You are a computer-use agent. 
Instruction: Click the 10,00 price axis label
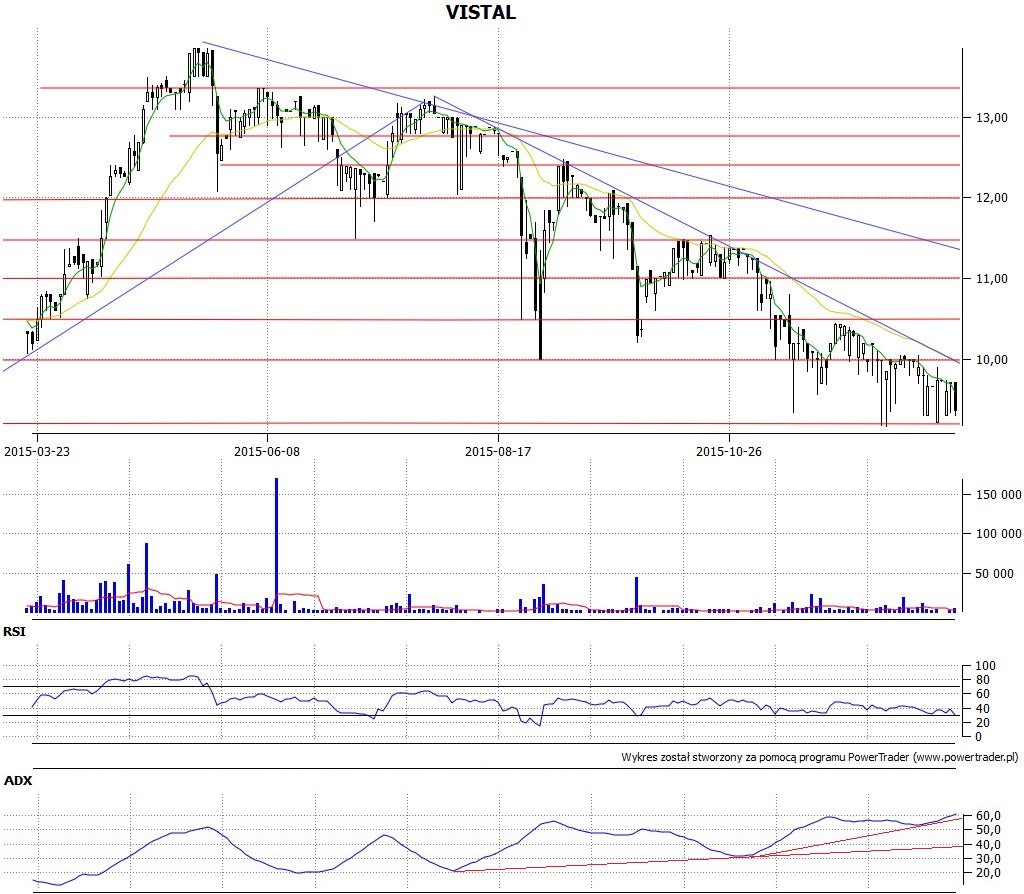point(992,360)
